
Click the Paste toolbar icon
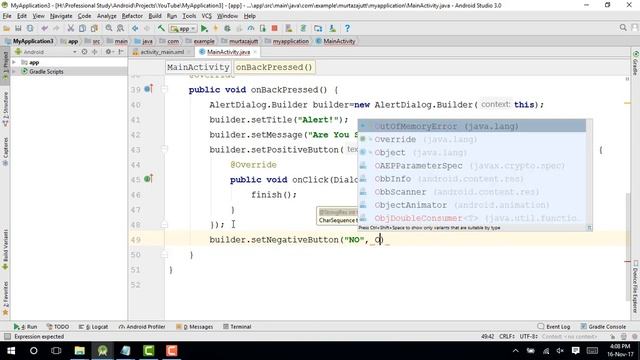click(x=94, y=28)
